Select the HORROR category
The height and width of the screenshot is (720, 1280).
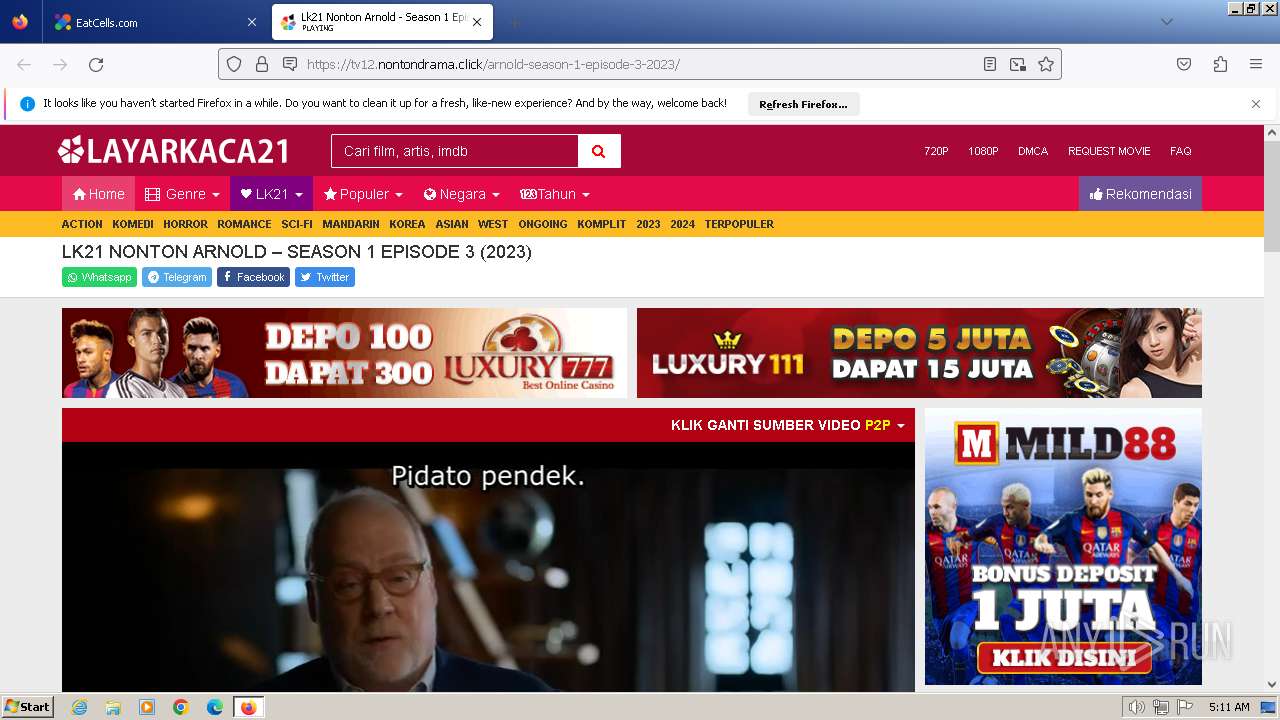(x=185, y=224)
